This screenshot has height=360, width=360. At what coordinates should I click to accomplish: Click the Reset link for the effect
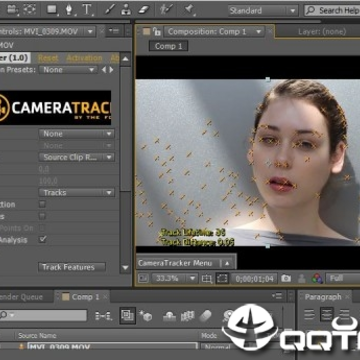(48, 58)
